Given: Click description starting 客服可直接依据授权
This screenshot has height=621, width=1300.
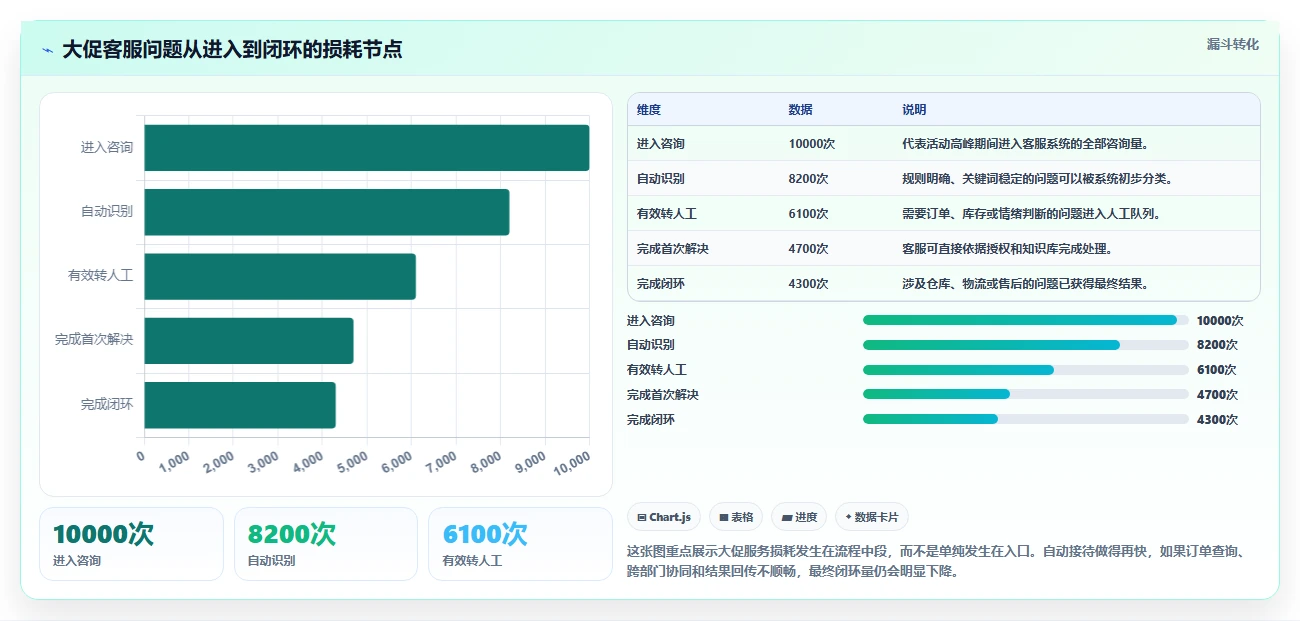Looking at the screenshot, I should coord(1007,249).
